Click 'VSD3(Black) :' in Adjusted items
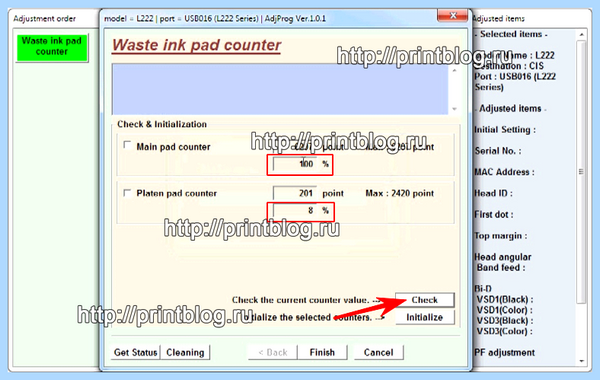Image resolution: width=600 pixels, height=380 pixels. pos(505,321)
